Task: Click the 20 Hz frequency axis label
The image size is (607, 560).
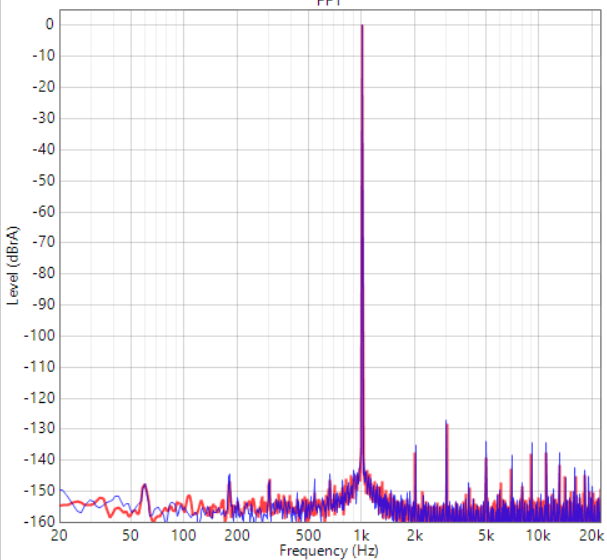Action: (59, 536)
